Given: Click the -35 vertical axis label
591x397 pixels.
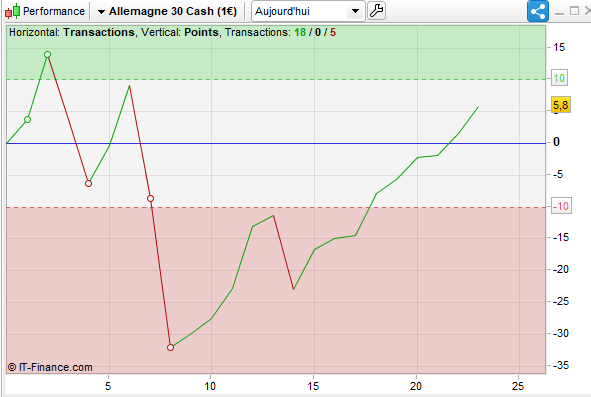Looking at the screenshot, I should 561,365.
